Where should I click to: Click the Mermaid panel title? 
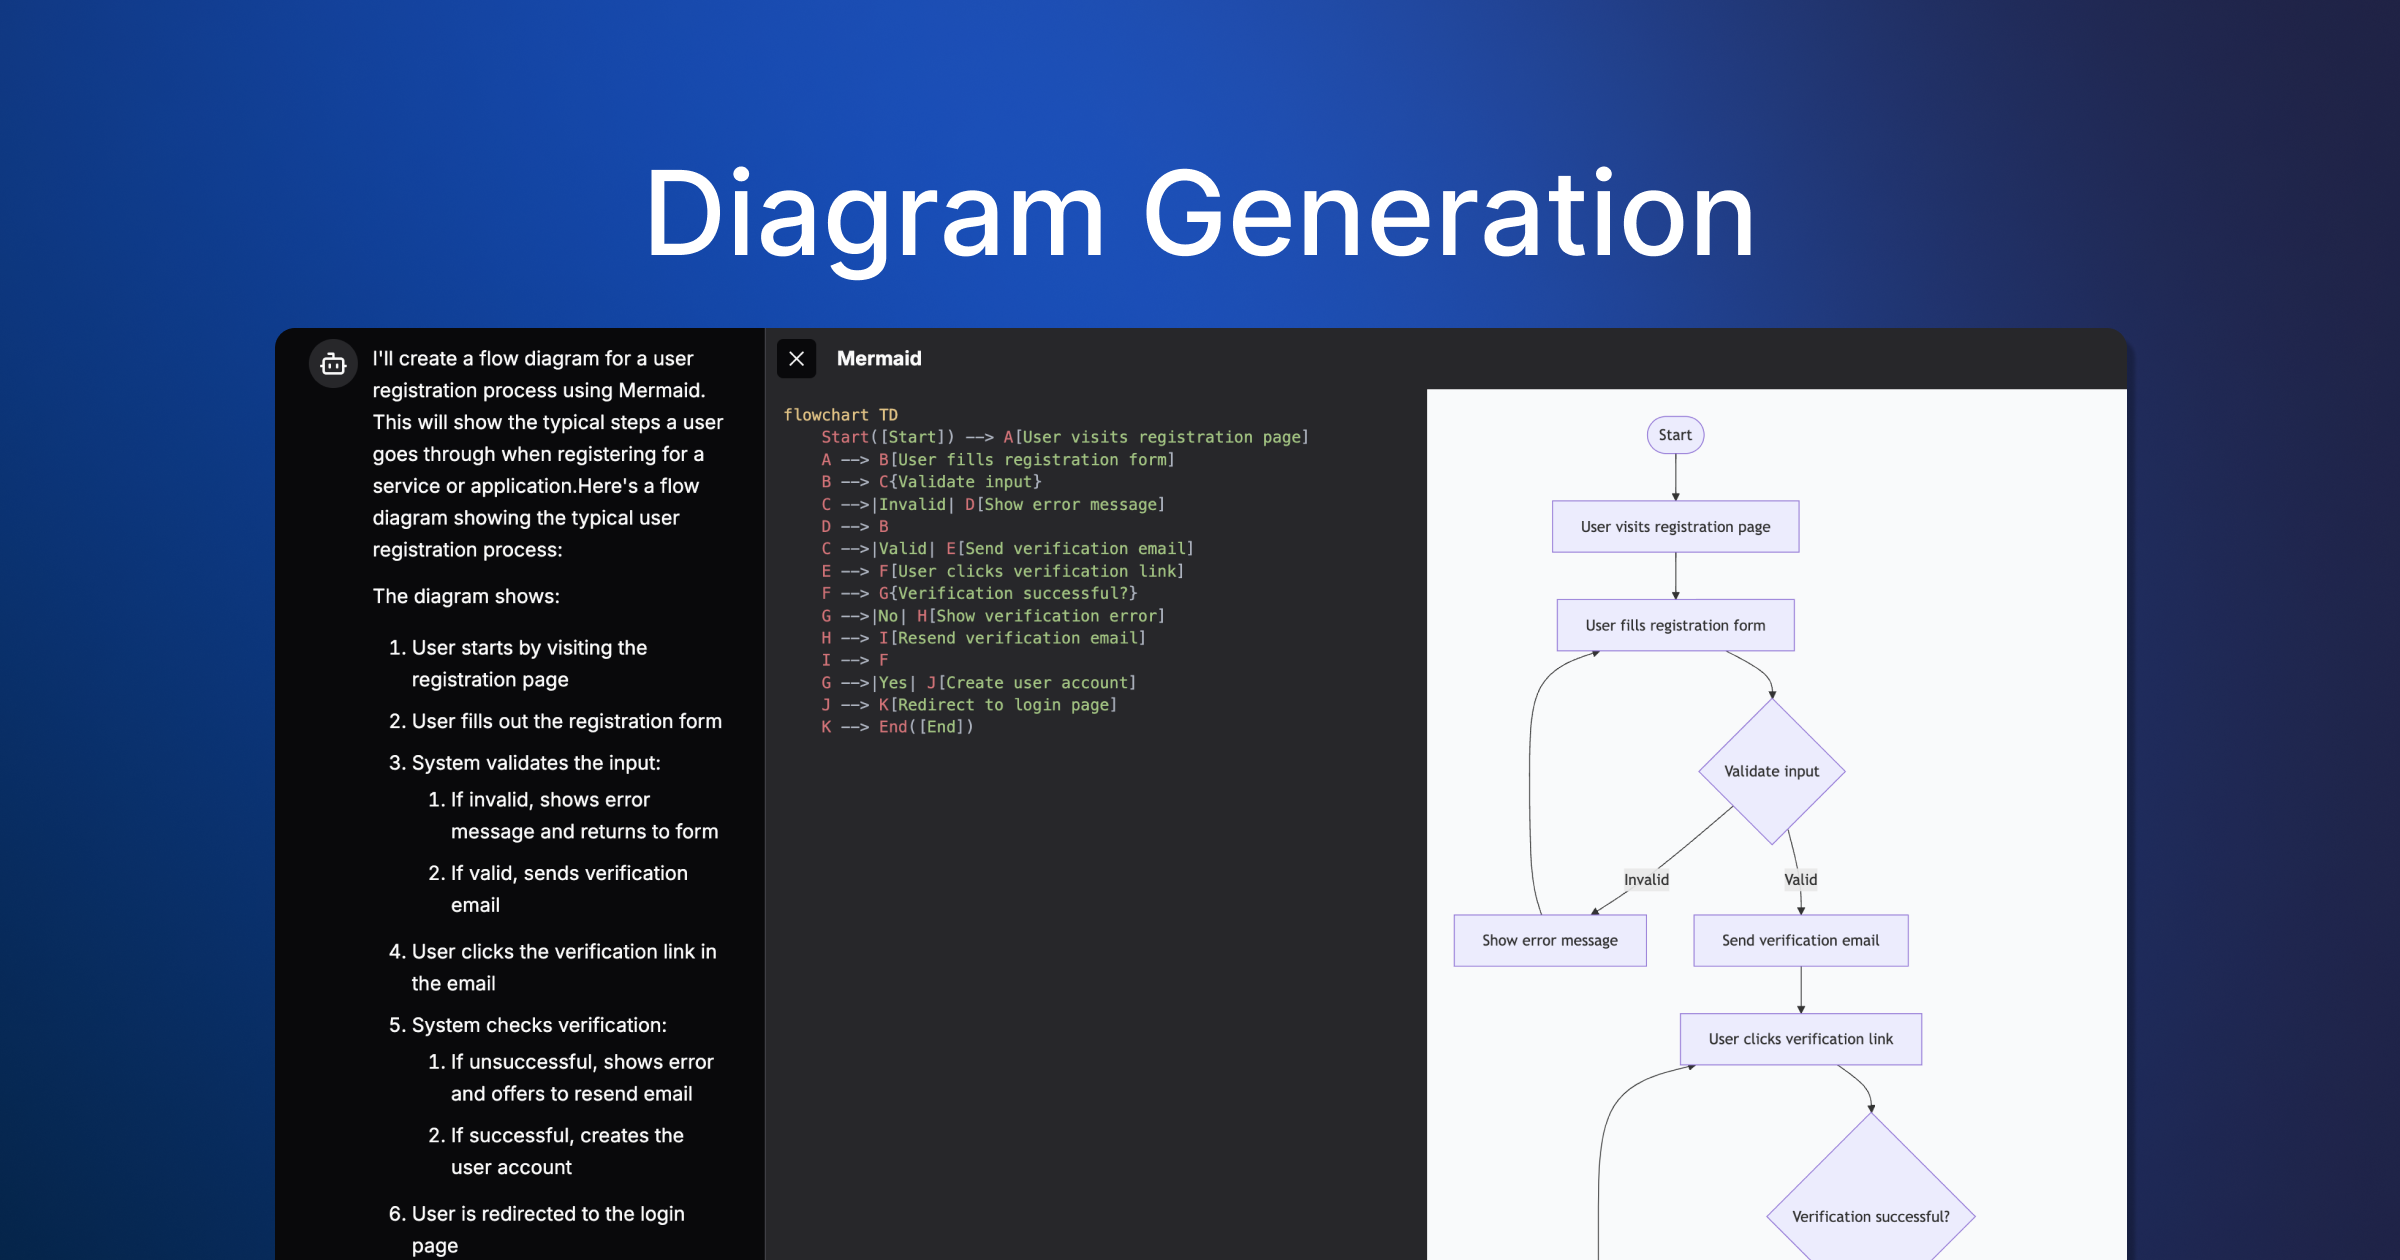tap(879, 359)
